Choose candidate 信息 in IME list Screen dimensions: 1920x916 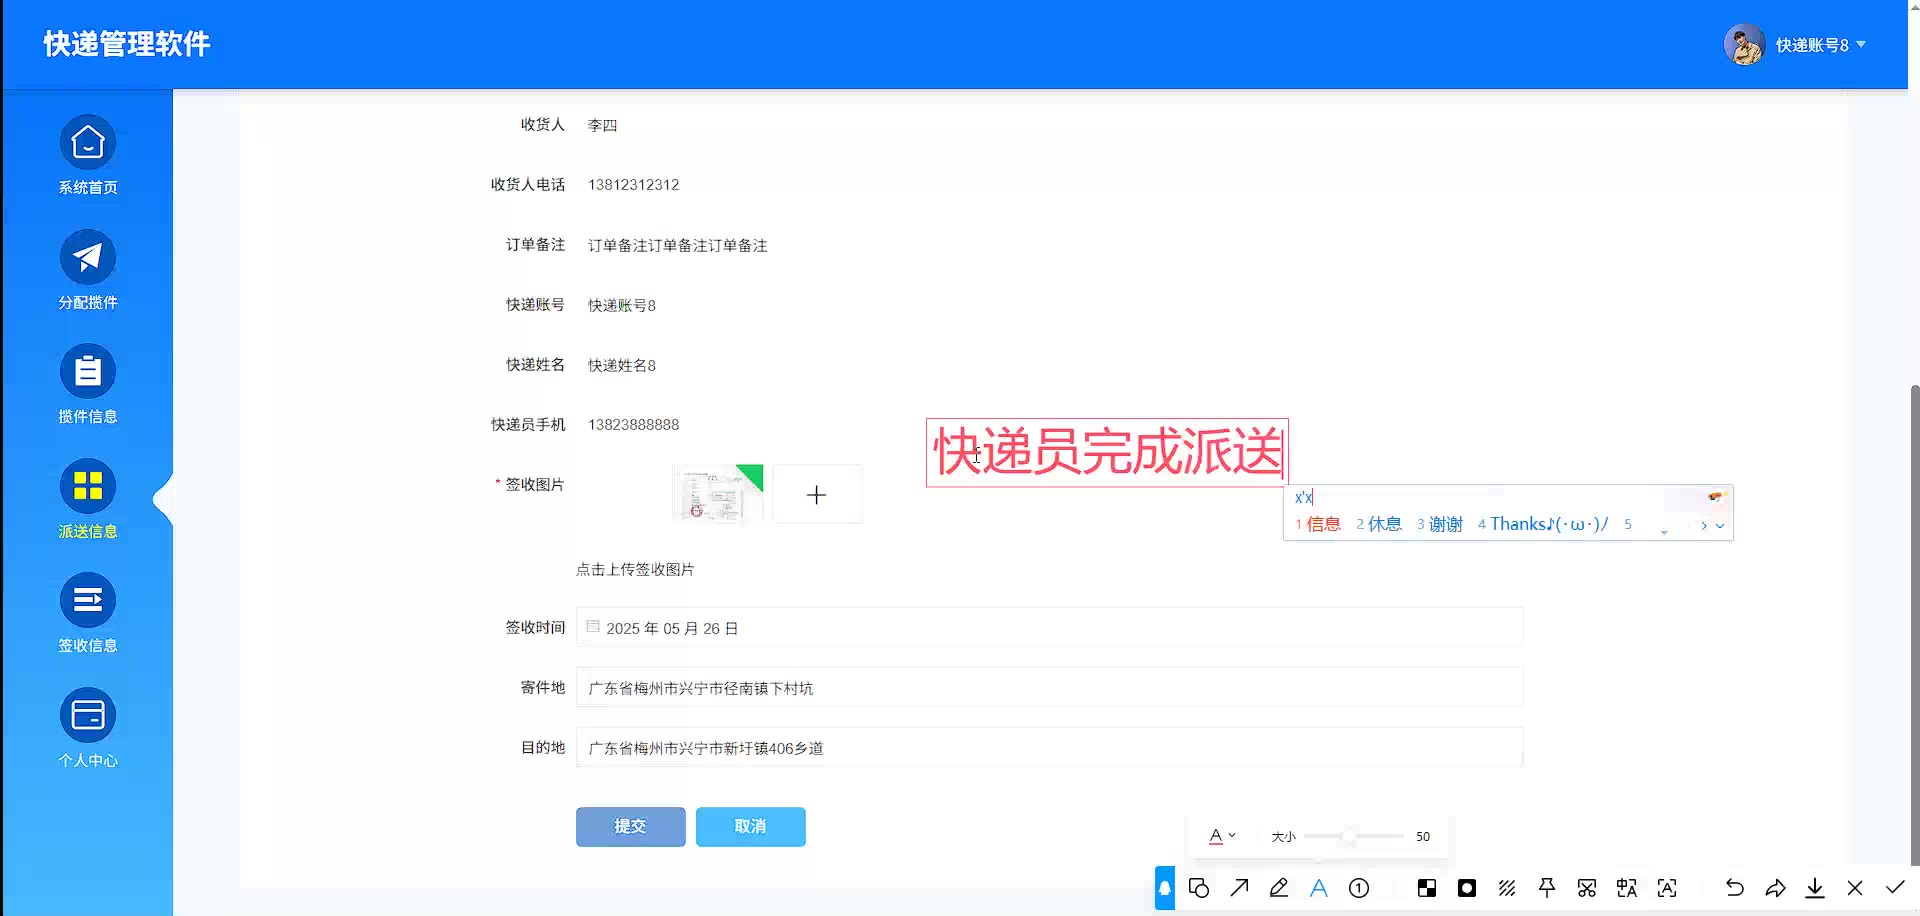1322,524
